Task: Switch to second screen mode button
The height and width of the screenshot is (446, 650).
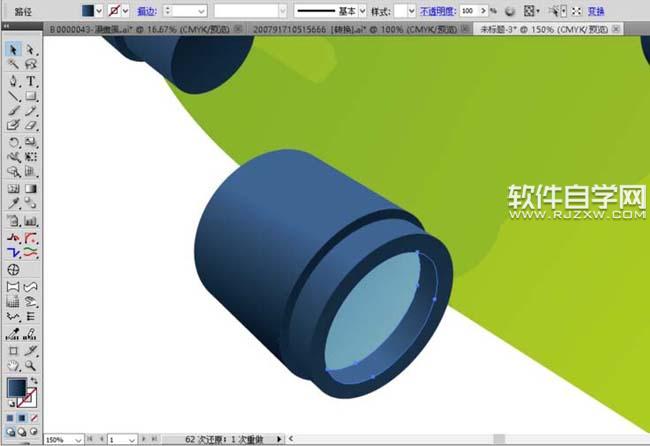Action: click(x=22, y=432)
